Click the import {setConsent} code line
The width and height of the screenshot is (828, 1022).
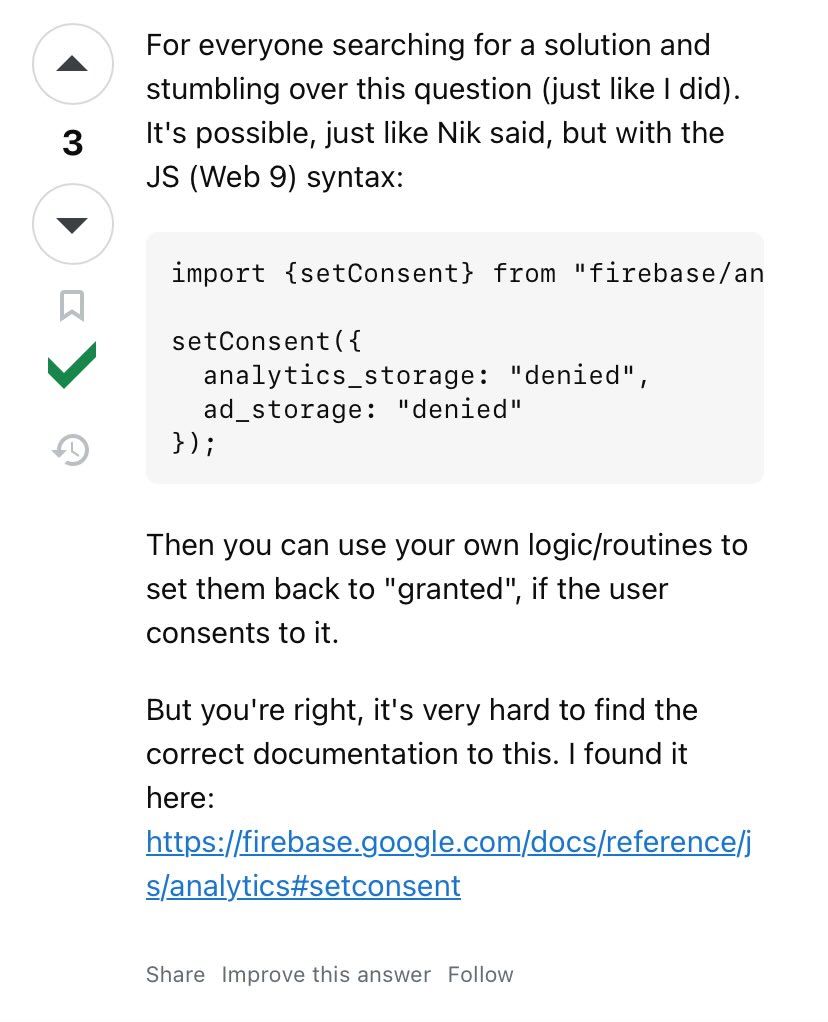pos(466,273)
